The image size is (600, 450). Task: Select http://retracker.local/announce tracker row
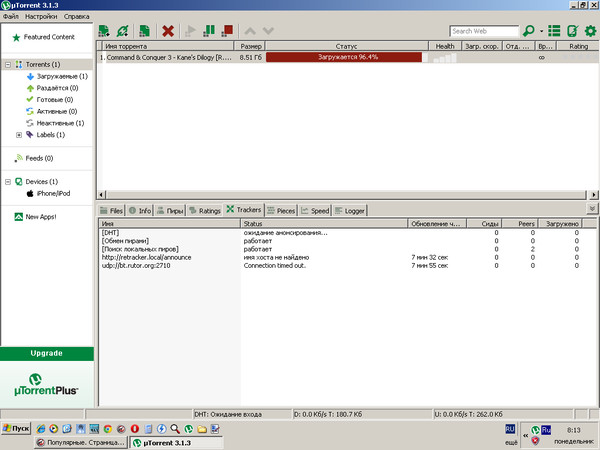point(347,258)
